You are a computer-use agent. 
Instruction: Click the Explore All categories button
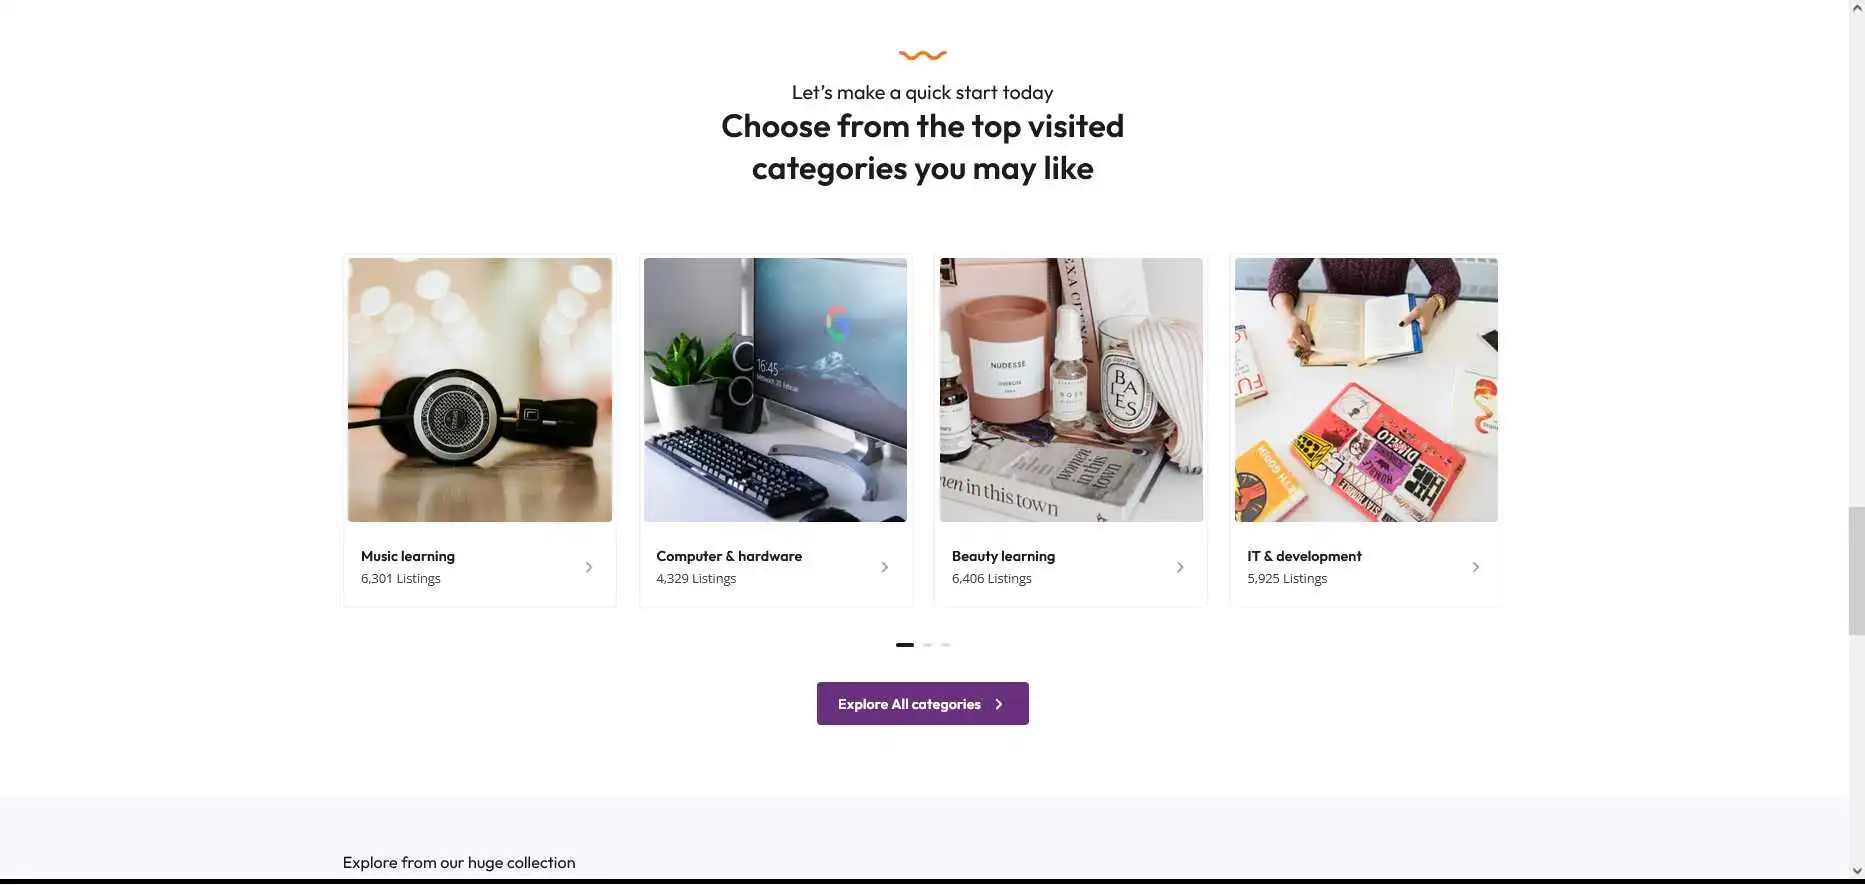pos(922,704)
